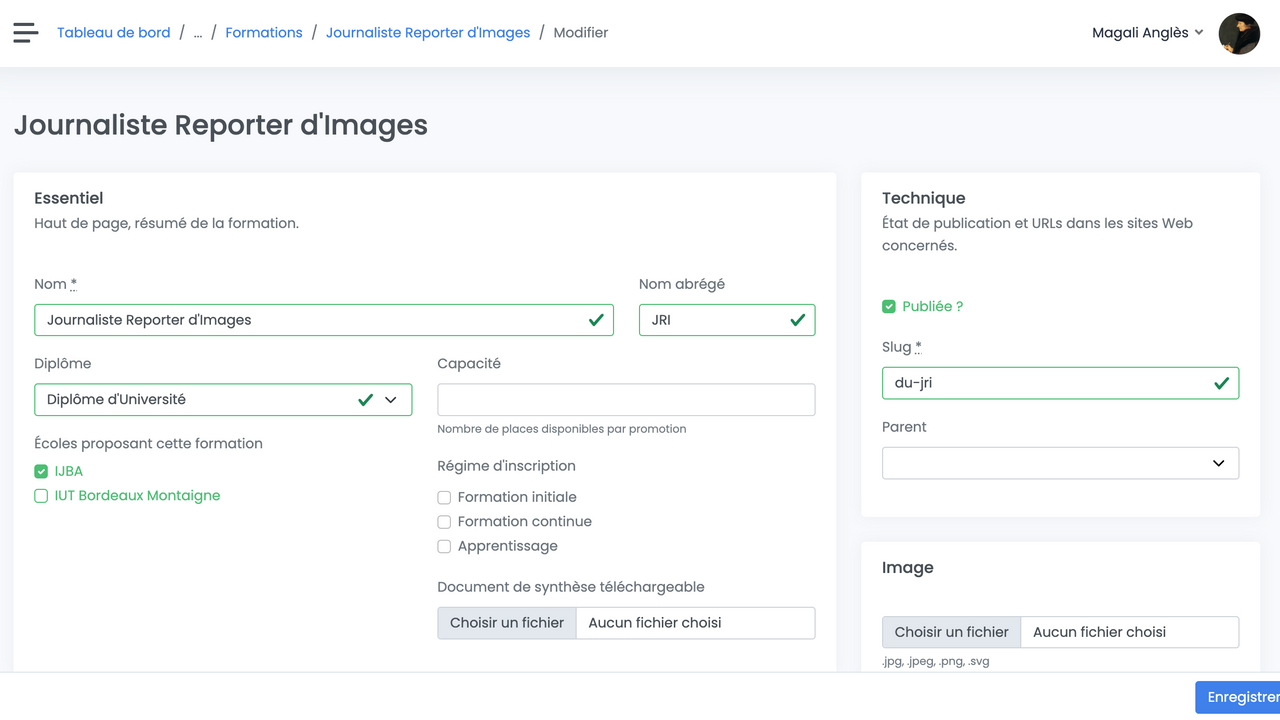Expand the Diplôme dropdown
Screen dimensions: 1280x720
click(222, 400)
